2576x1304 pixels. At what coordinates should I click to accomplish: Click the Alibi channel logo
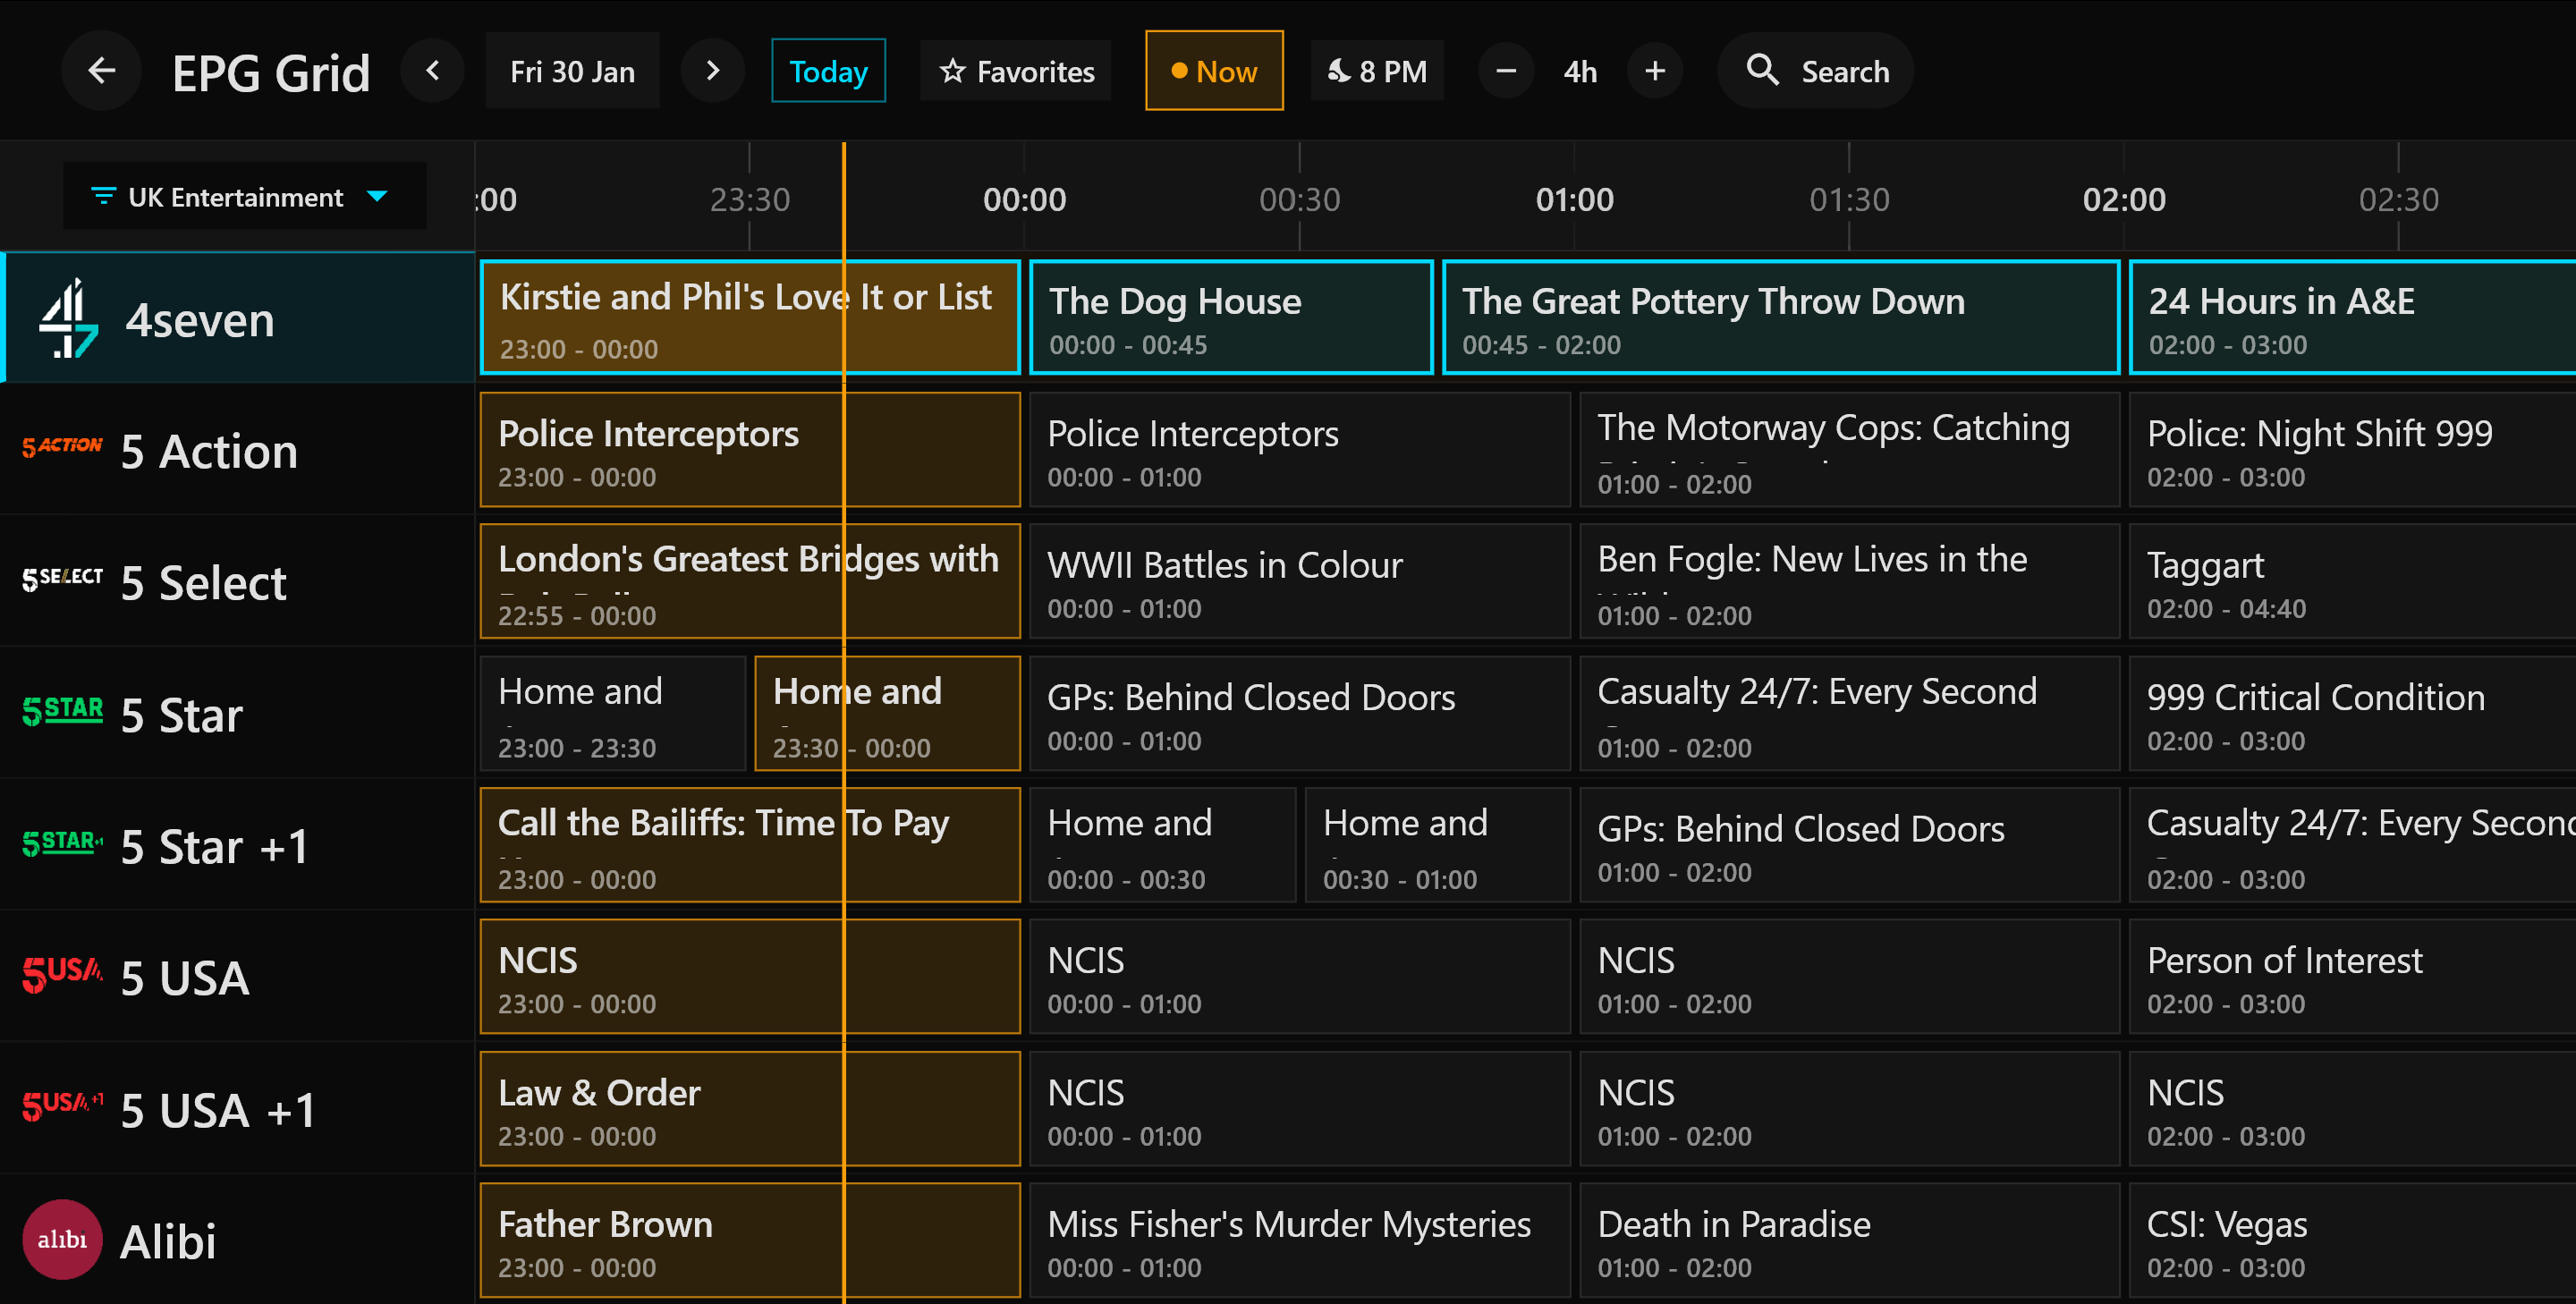click(x=62, y=1239)
